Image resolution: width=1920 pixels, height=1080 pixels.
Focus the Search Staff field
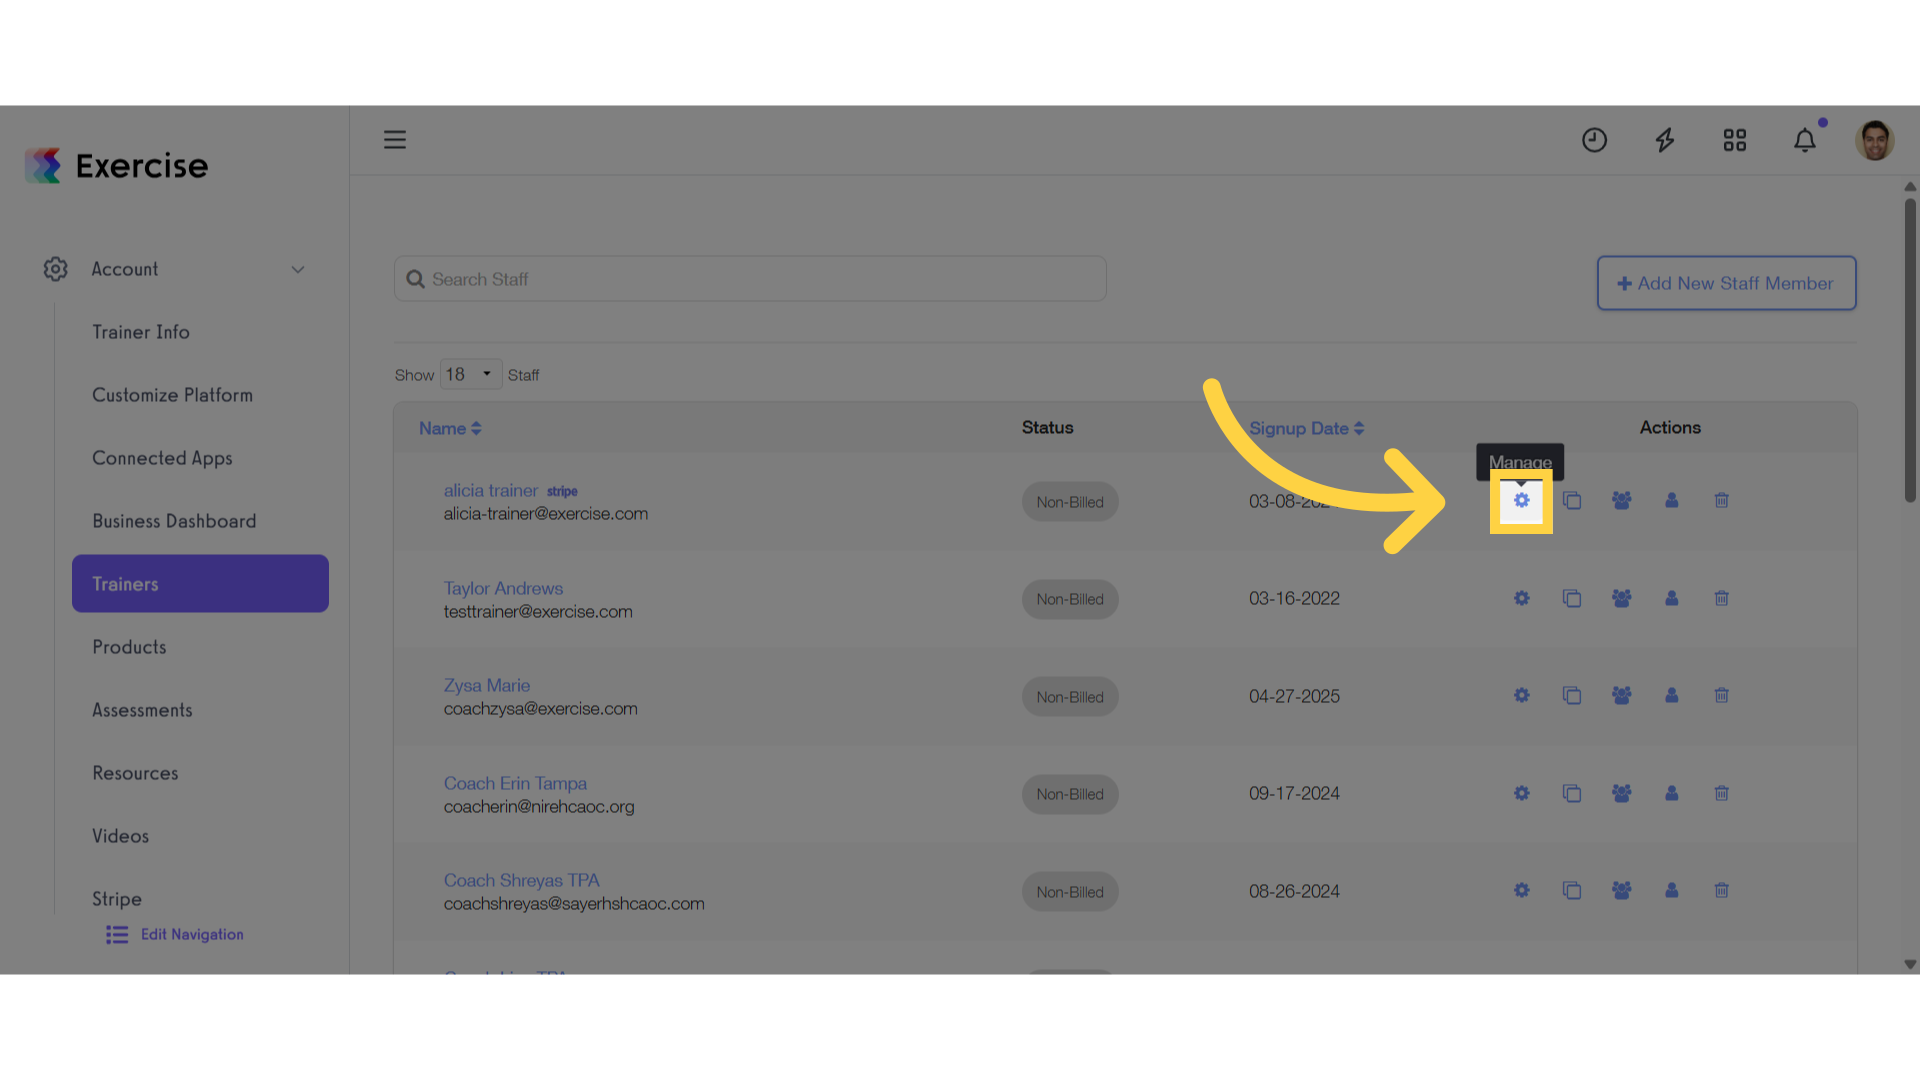(750, 279)
